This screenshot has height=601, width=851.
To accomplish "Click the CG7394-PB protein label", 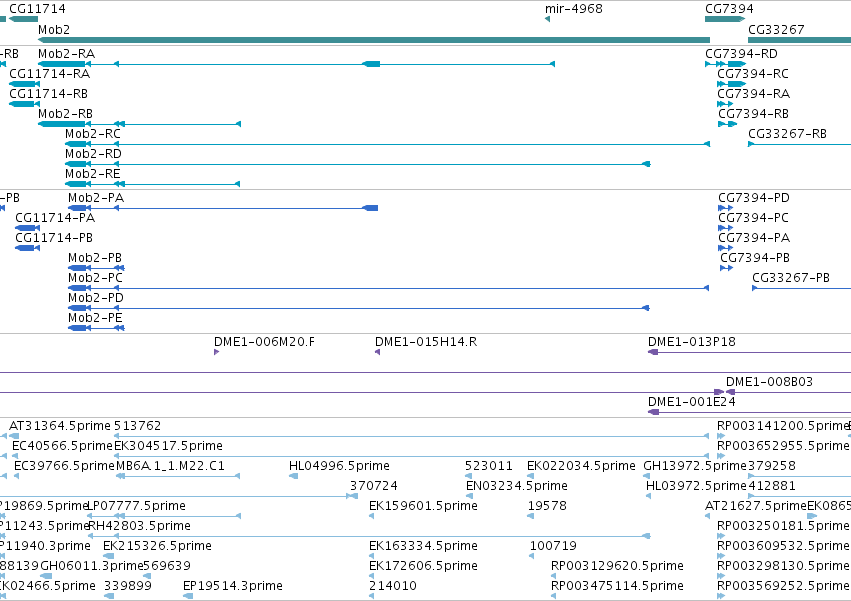I will point(754,258).
